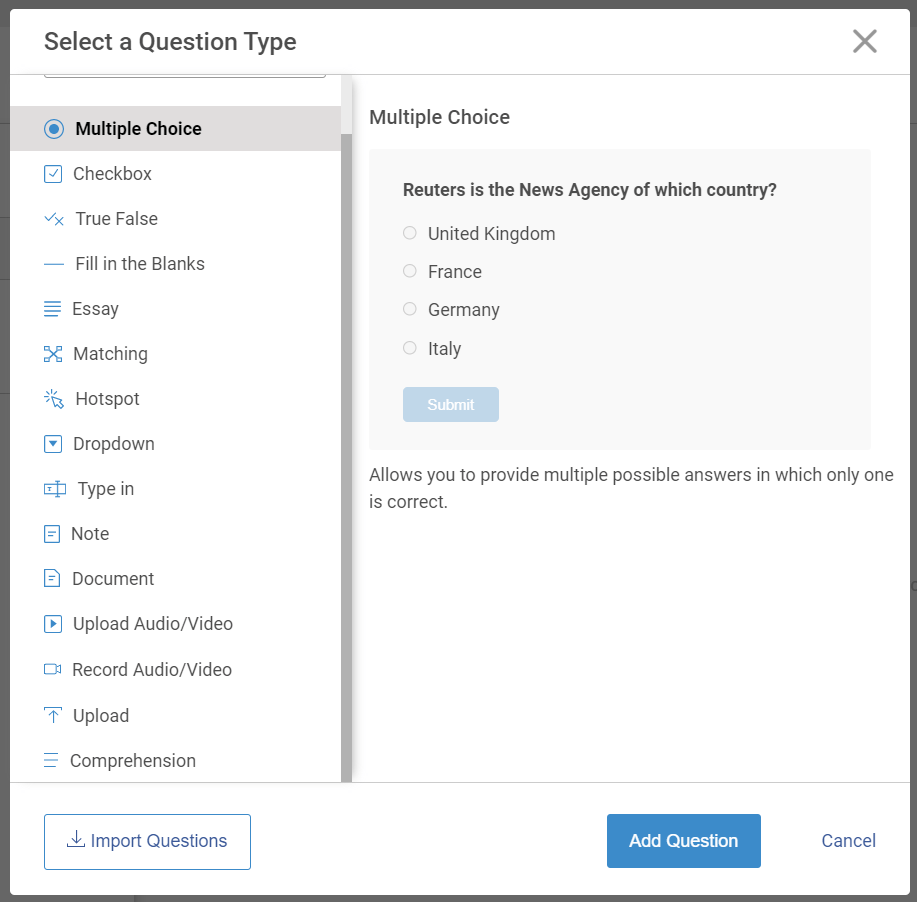Choose the Essay lines icon
The image size is (917, 902).
[x=53, y=309]
